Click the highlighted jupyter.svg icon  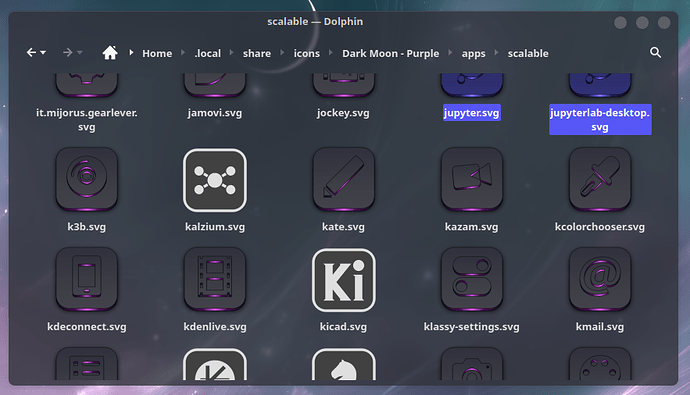[x=472, y=85]
